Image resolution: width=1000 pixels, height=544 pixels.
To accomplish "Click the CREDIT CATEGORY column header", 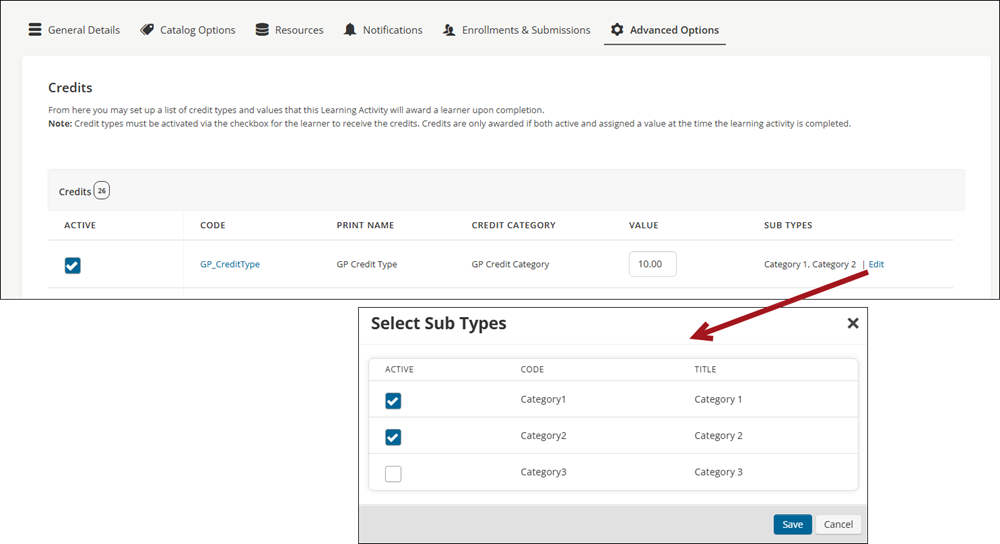I will tap(513, 225).
